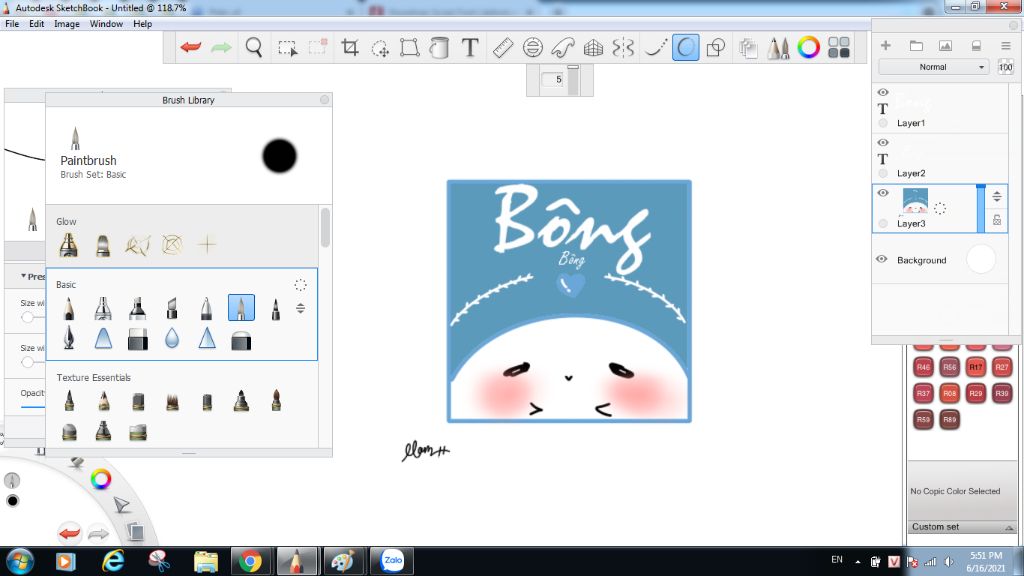1024x576 pixels.
Task: Show hidden system tray icons arrow
Action: (x=857, y=562)
